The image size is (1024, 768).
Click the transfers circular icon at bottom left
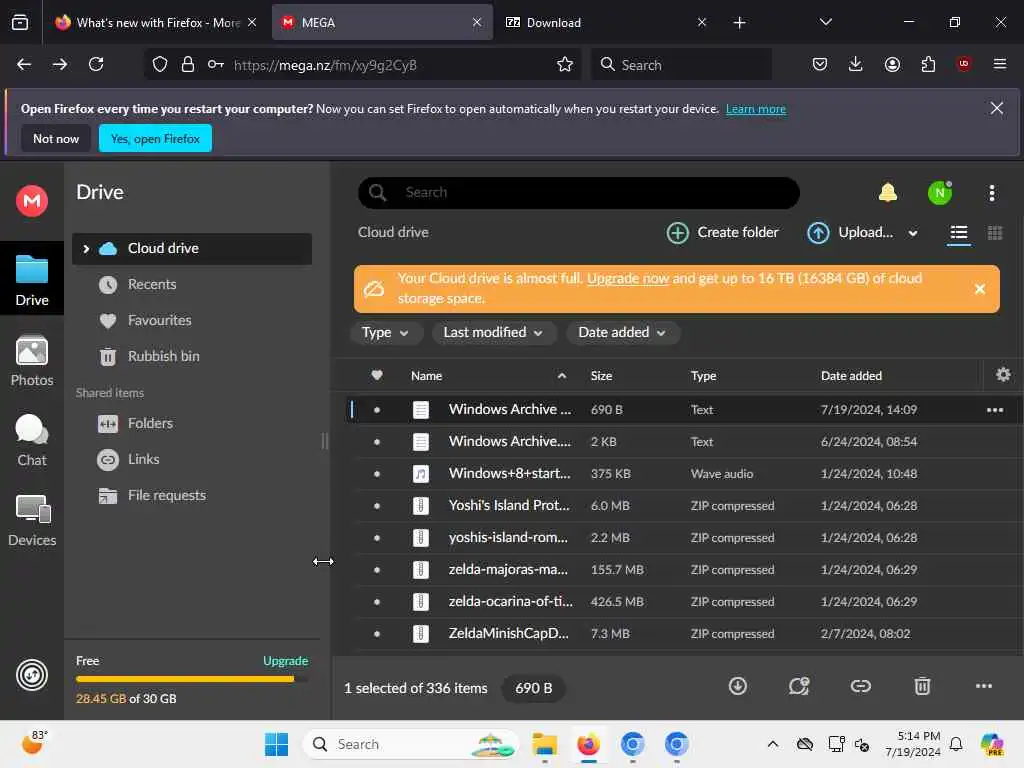(32, 675)
